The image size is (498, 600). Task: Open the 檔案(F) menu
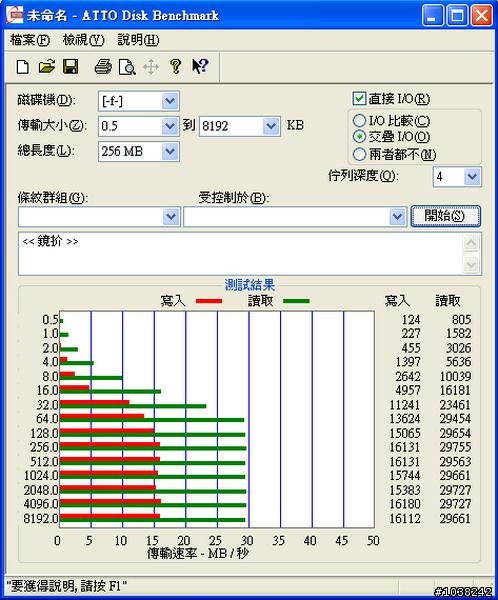click(29, 40)
